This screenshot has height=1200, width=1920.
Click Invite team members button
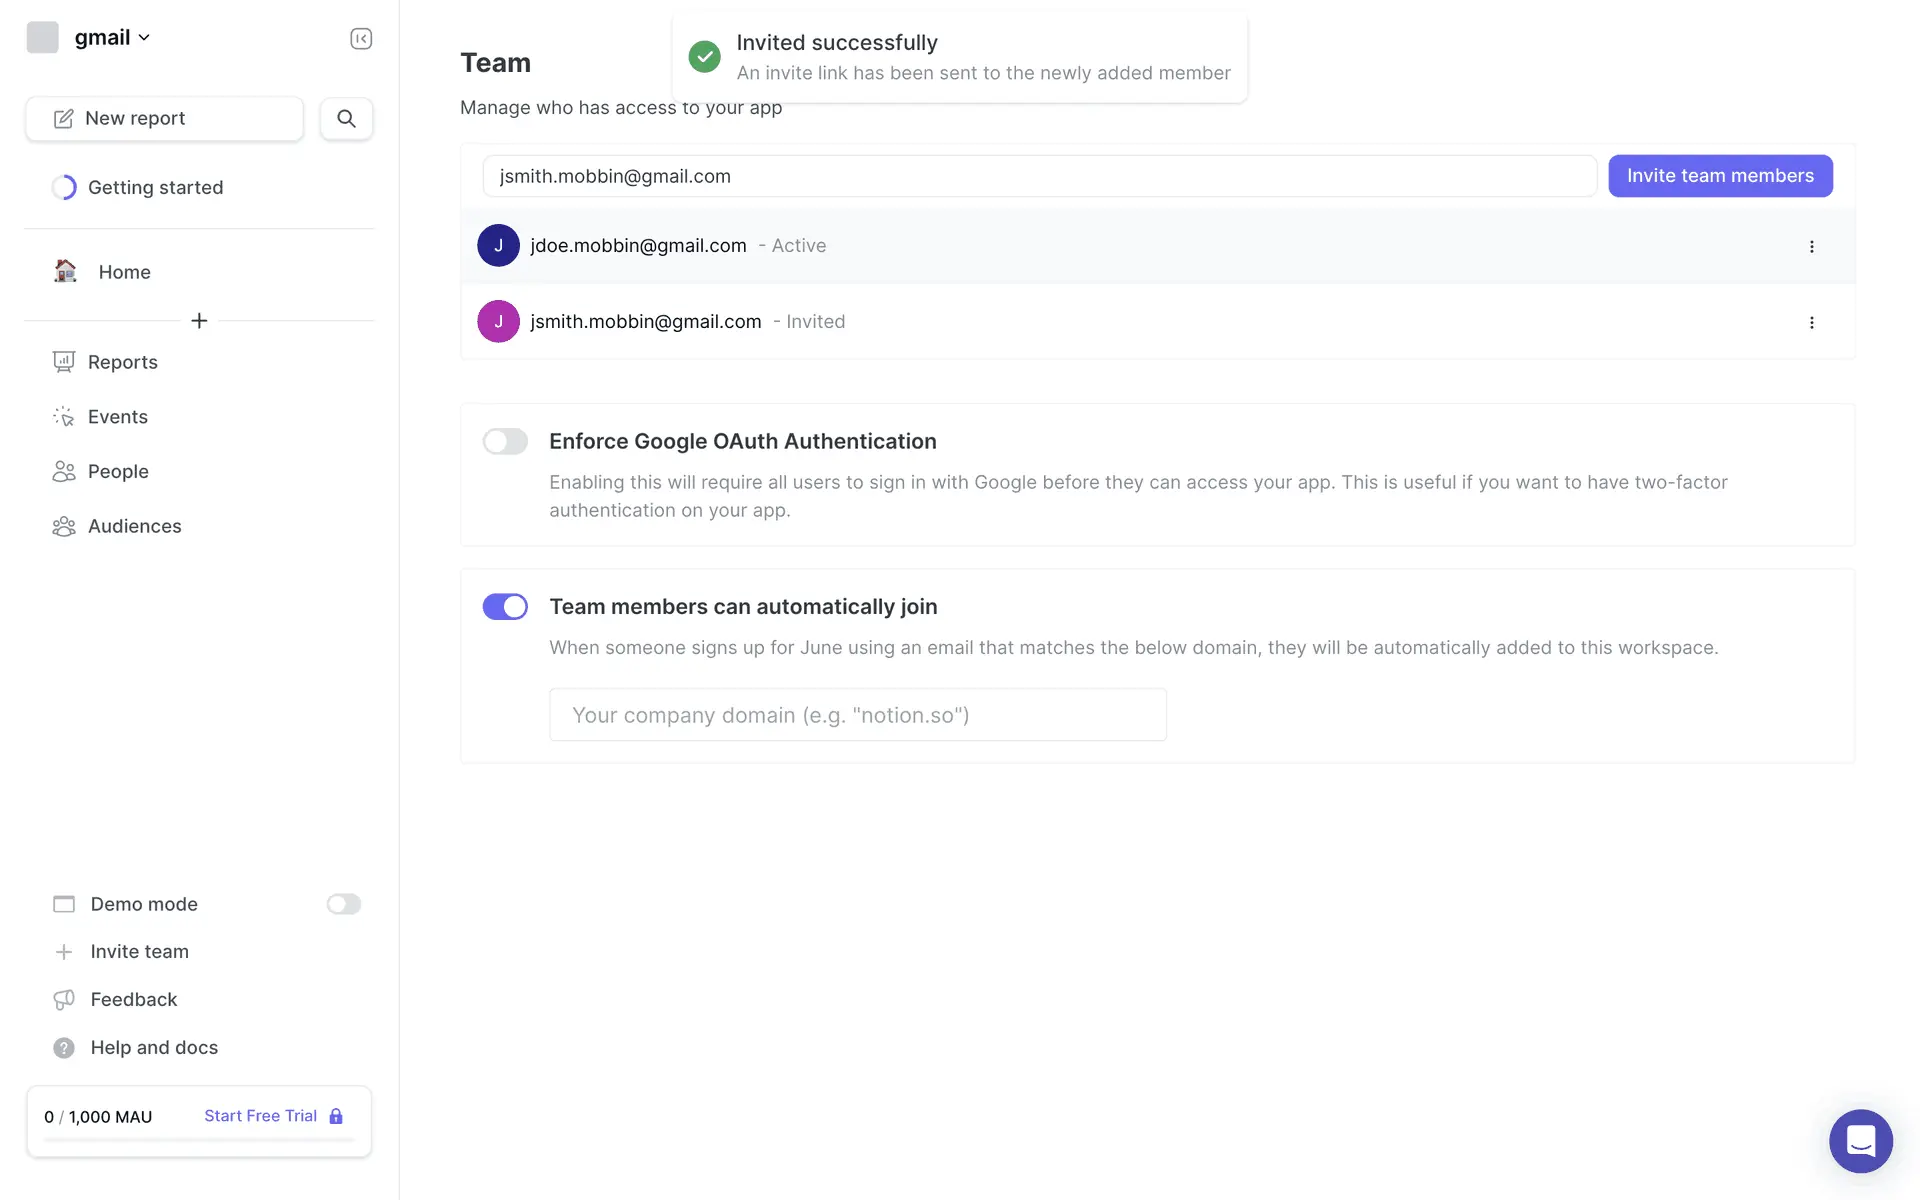[1719, 176]
